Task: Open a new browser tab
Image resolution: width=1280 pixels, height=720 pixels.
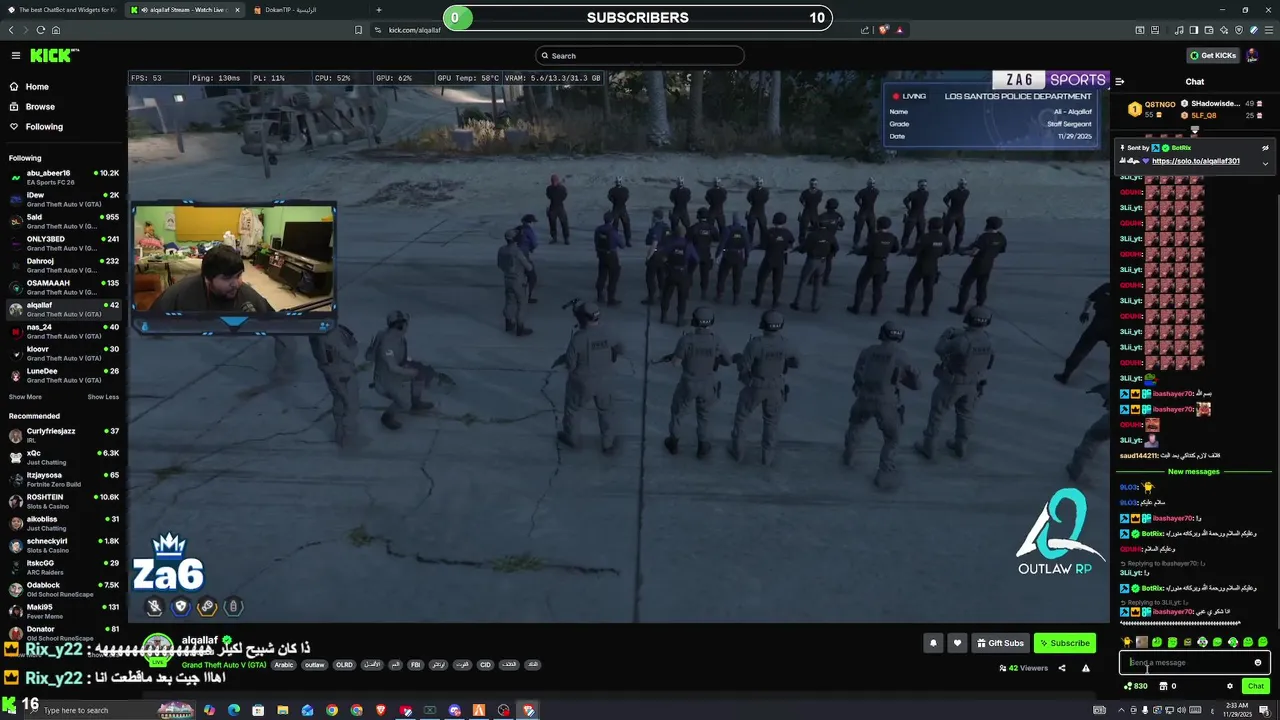Action: [378, 10]
